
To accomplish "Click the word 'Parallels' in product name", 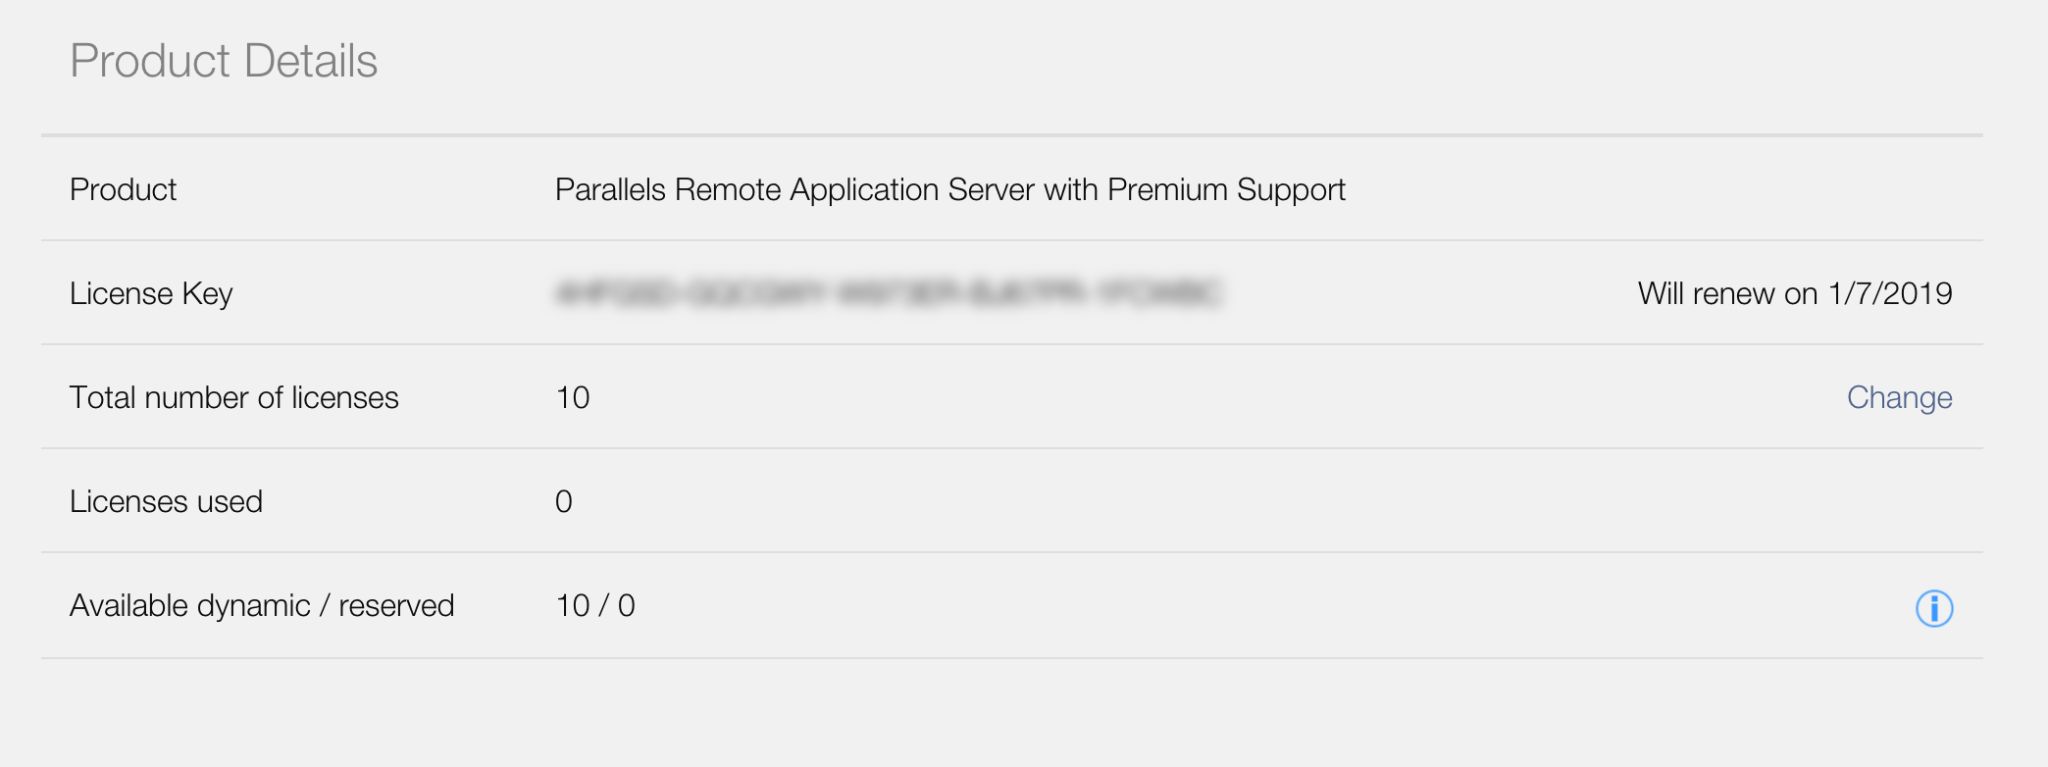I will point(610,190).
